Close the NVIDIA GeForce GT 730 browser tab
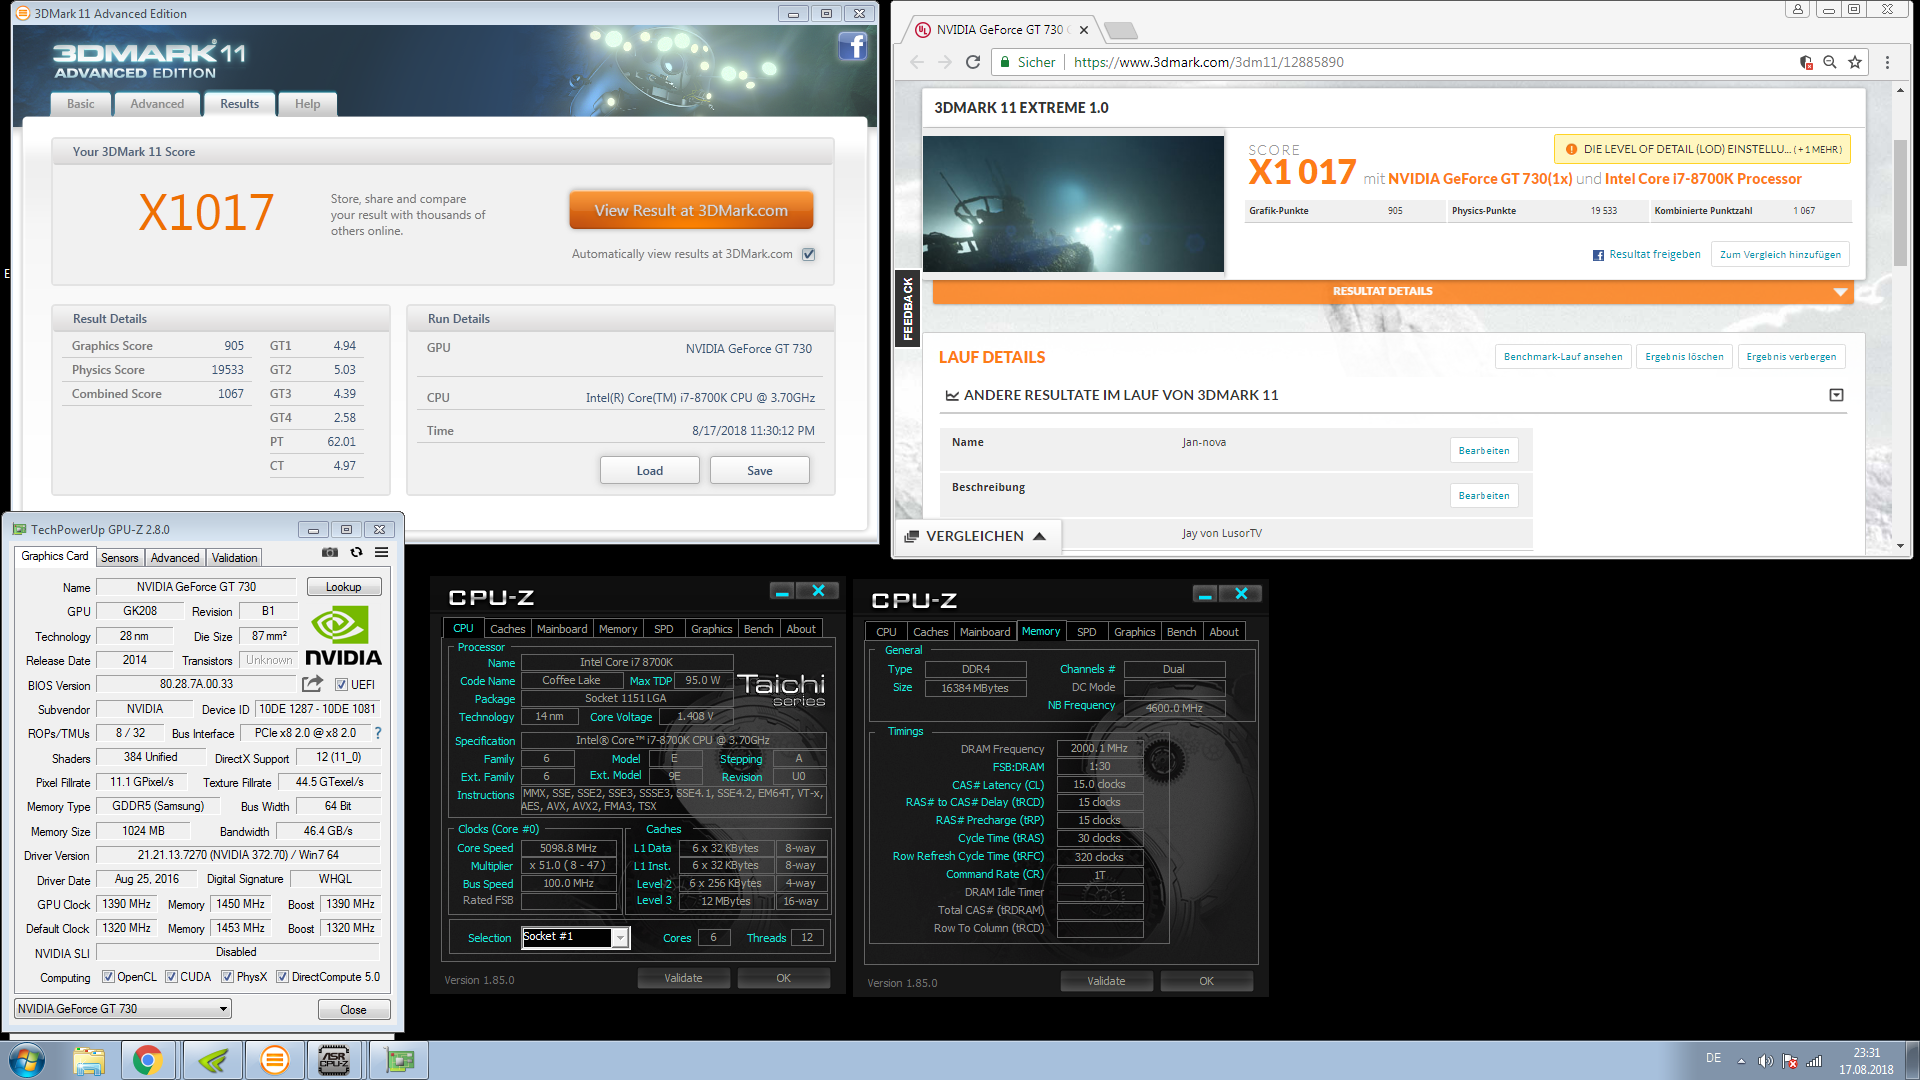1920x1080 pixels. click(x=1084, y=30)
